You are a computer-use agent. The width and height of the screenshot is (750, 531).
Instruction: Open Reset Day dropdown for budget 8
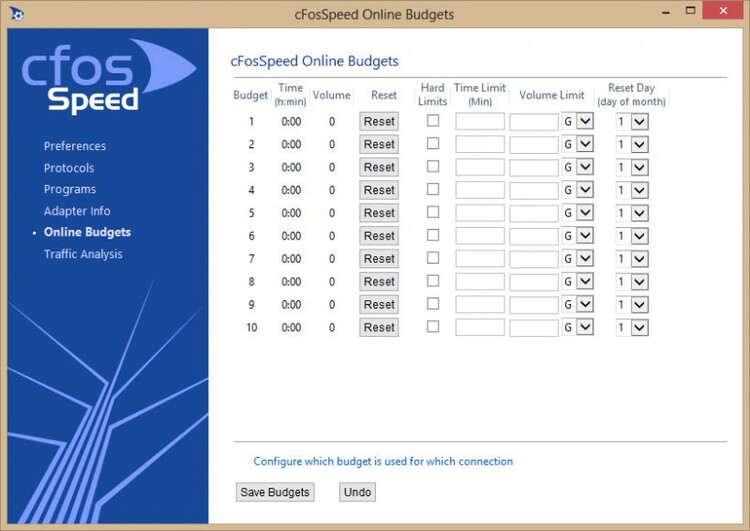pyautogui.click(x=632, y=282)
